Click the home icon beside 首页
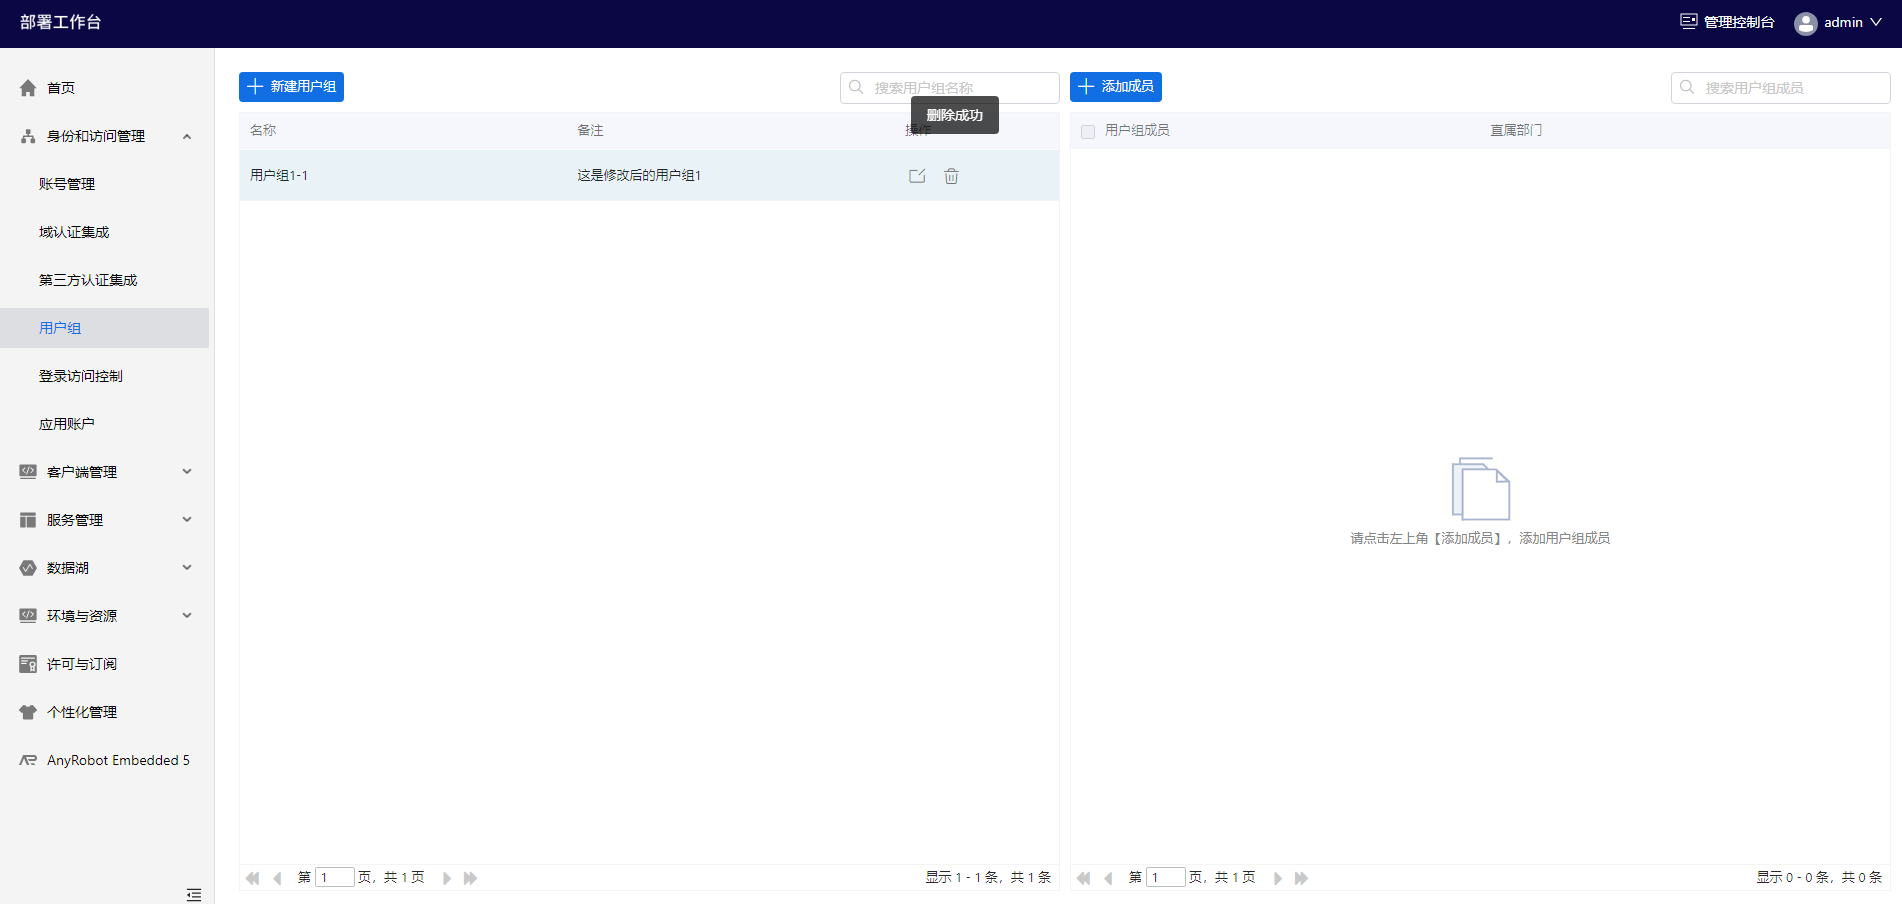This screenshot has height=904, width=1902. pyautogui.click(x=28, y=88)
